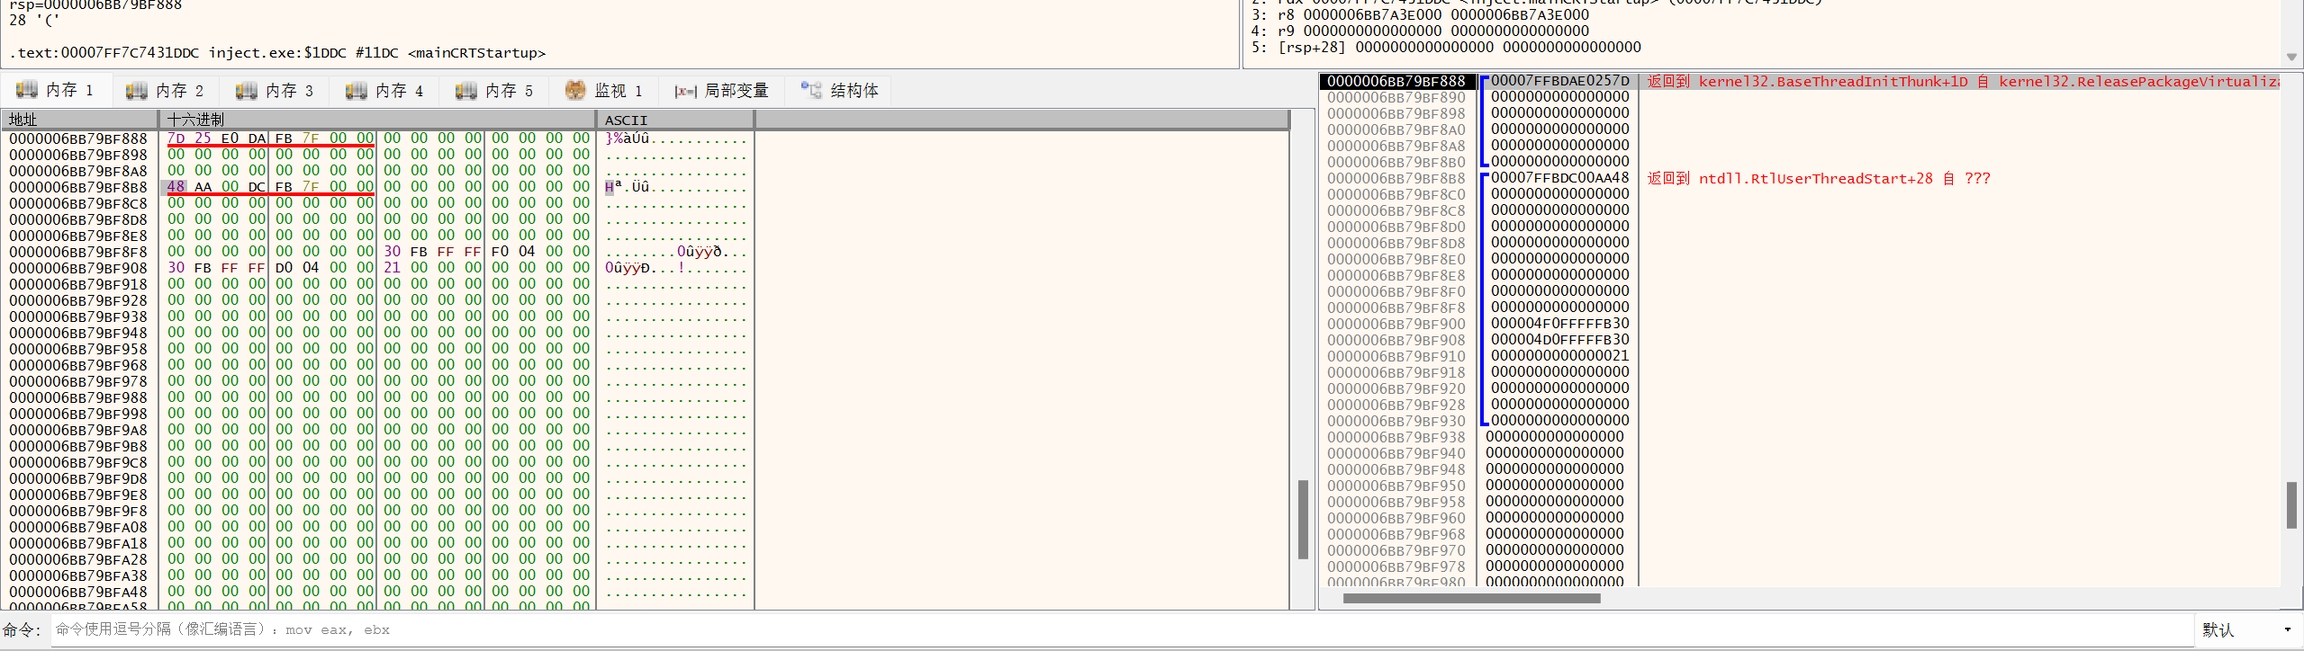Click the memory dump vertical scrollbar thumb
Viewport: 2304px width, 651px height.
pyautogui.click(x=1303, y=519)
